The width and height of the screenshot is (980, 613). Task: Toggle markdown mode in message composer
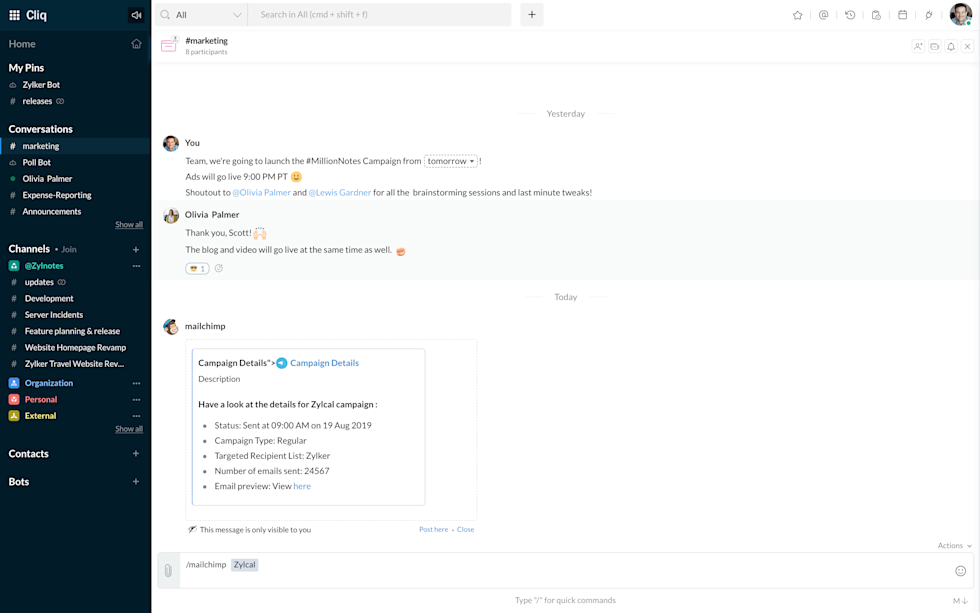pyautogui.click(x=959, y=600)
